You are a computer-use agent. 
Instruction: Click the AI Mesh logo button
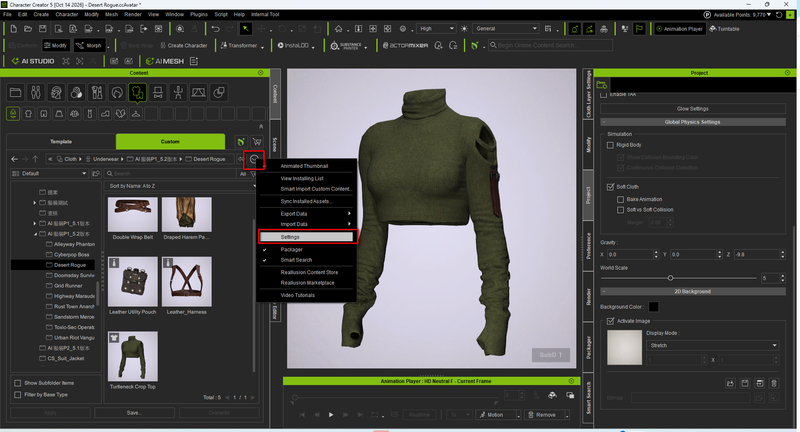tap(164, 61)
